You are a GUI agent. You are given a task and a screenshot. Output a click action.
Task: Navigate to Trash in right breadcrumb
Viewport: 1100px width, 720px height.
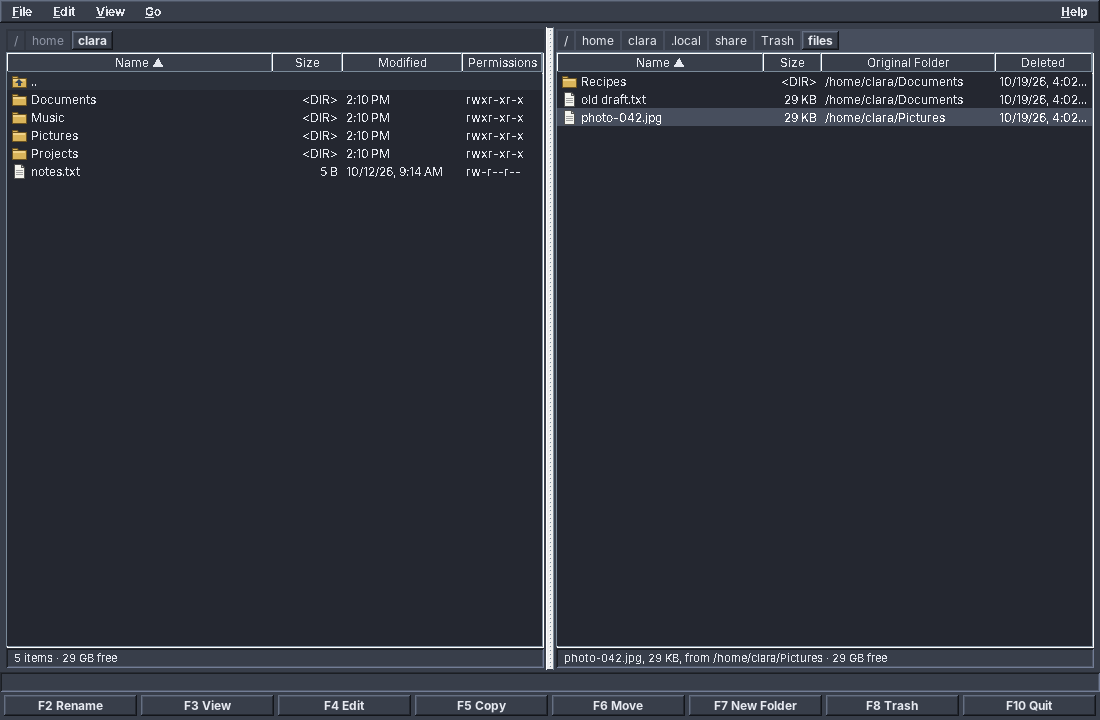(x=777, y=41)
